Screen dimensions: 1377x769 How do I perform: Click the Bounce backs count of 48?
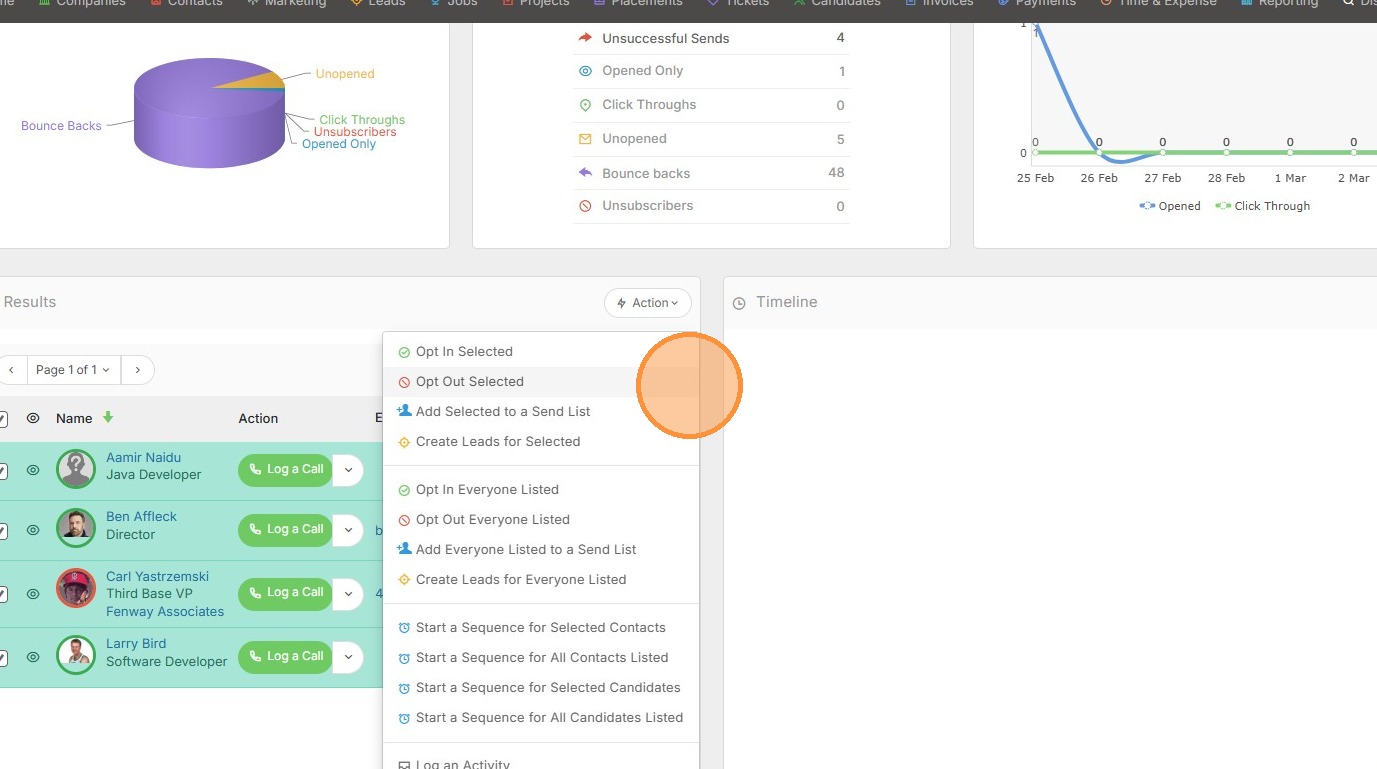(x=836, y=173)
